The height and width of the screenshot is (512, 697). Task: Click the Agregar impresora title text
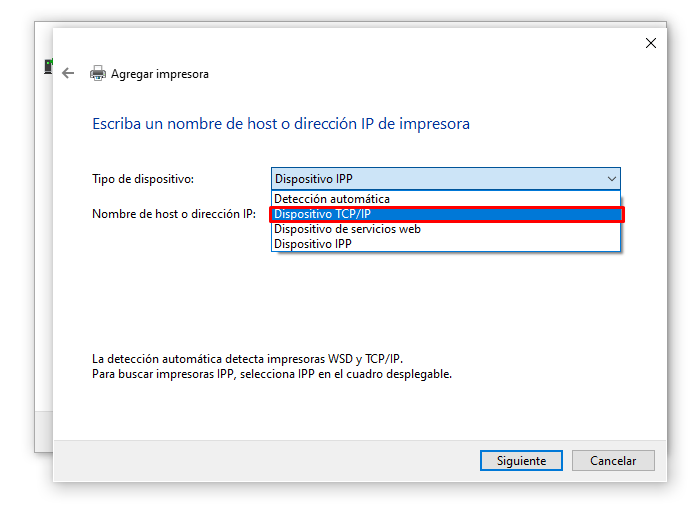[160, 74]
